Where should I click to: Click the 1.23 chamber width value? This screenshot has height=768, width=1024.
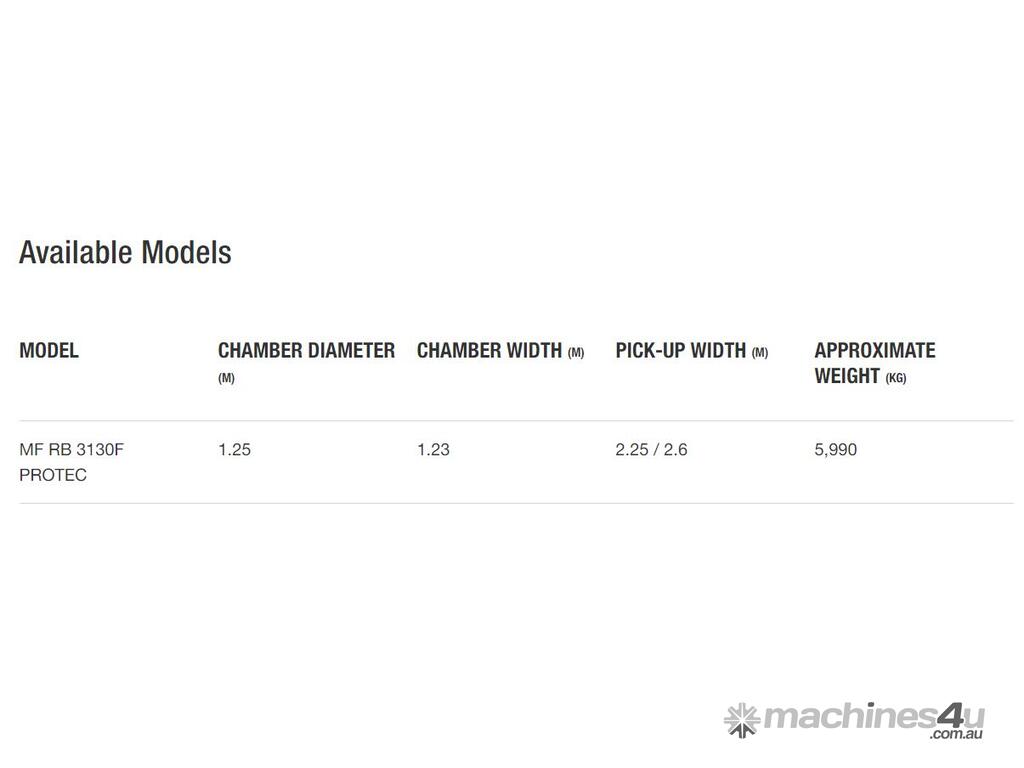(433, 449)
